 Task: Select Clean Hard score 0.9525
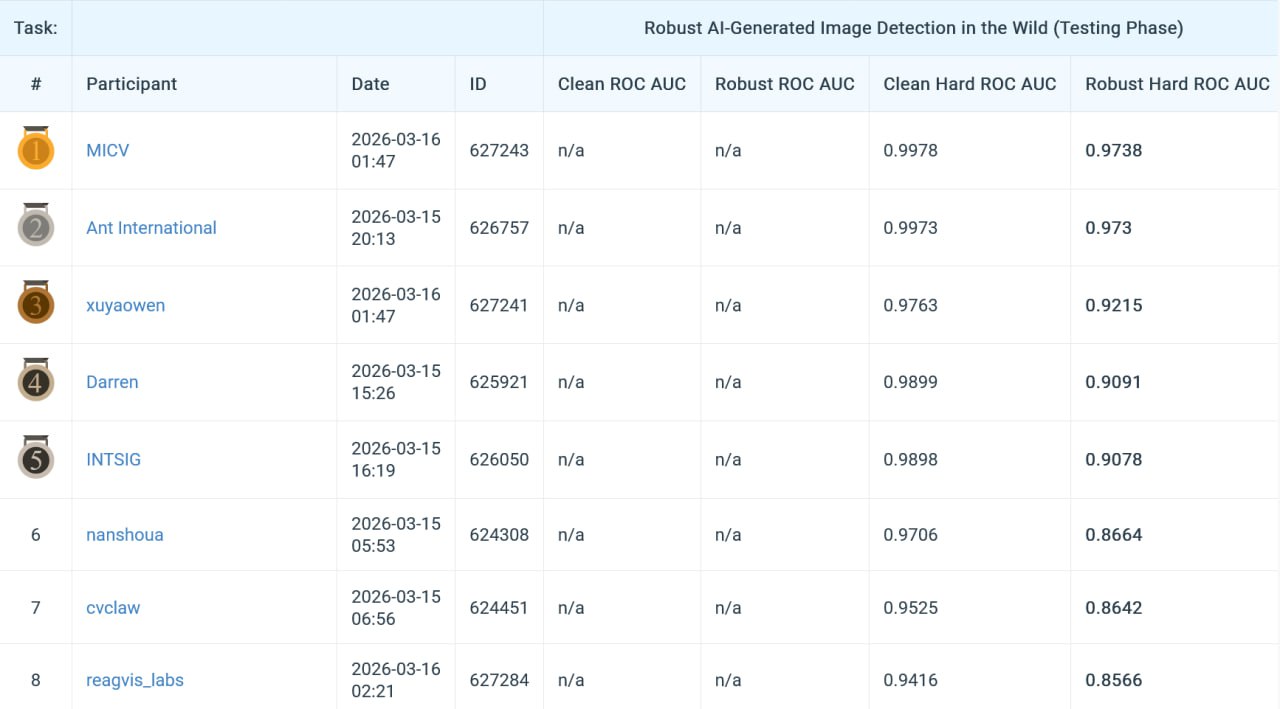click(x=911, y=607)
